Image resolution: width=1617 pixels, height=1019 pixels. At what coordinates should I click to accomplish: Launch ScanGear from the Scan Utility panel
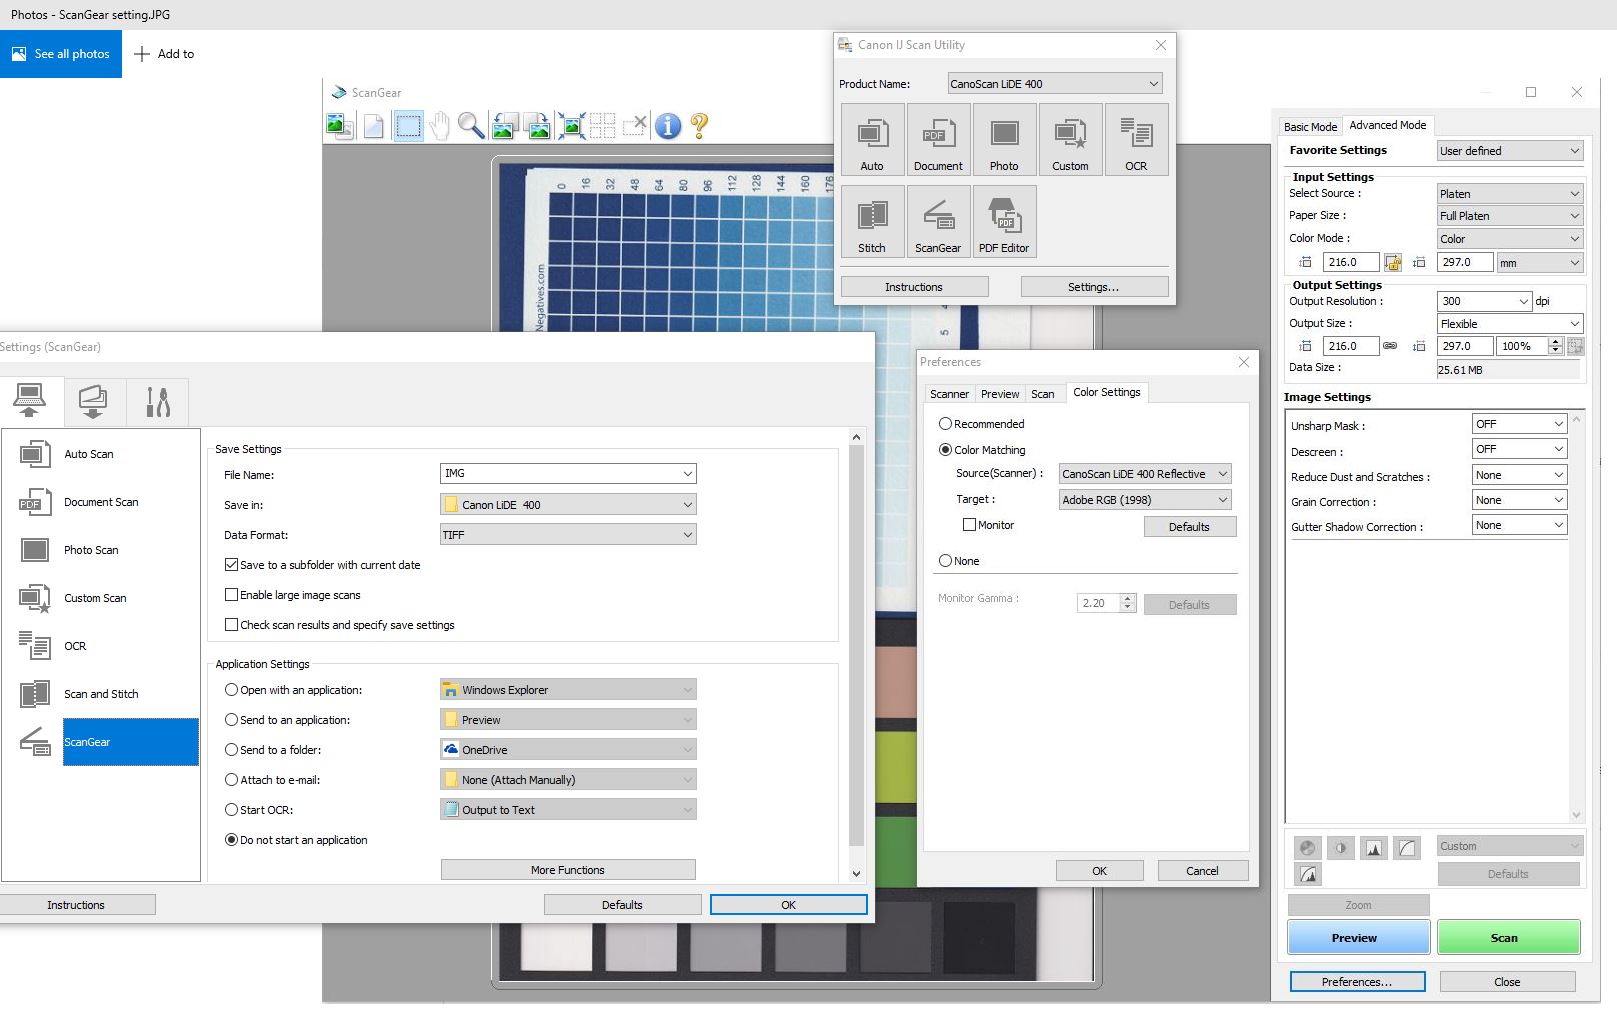coord(938,221)
